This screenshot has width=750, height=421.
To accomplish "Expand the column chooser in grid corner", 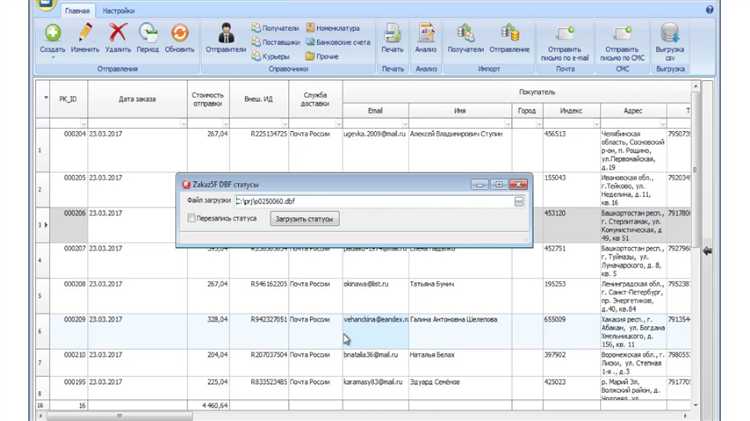I will tap(45, 97).
